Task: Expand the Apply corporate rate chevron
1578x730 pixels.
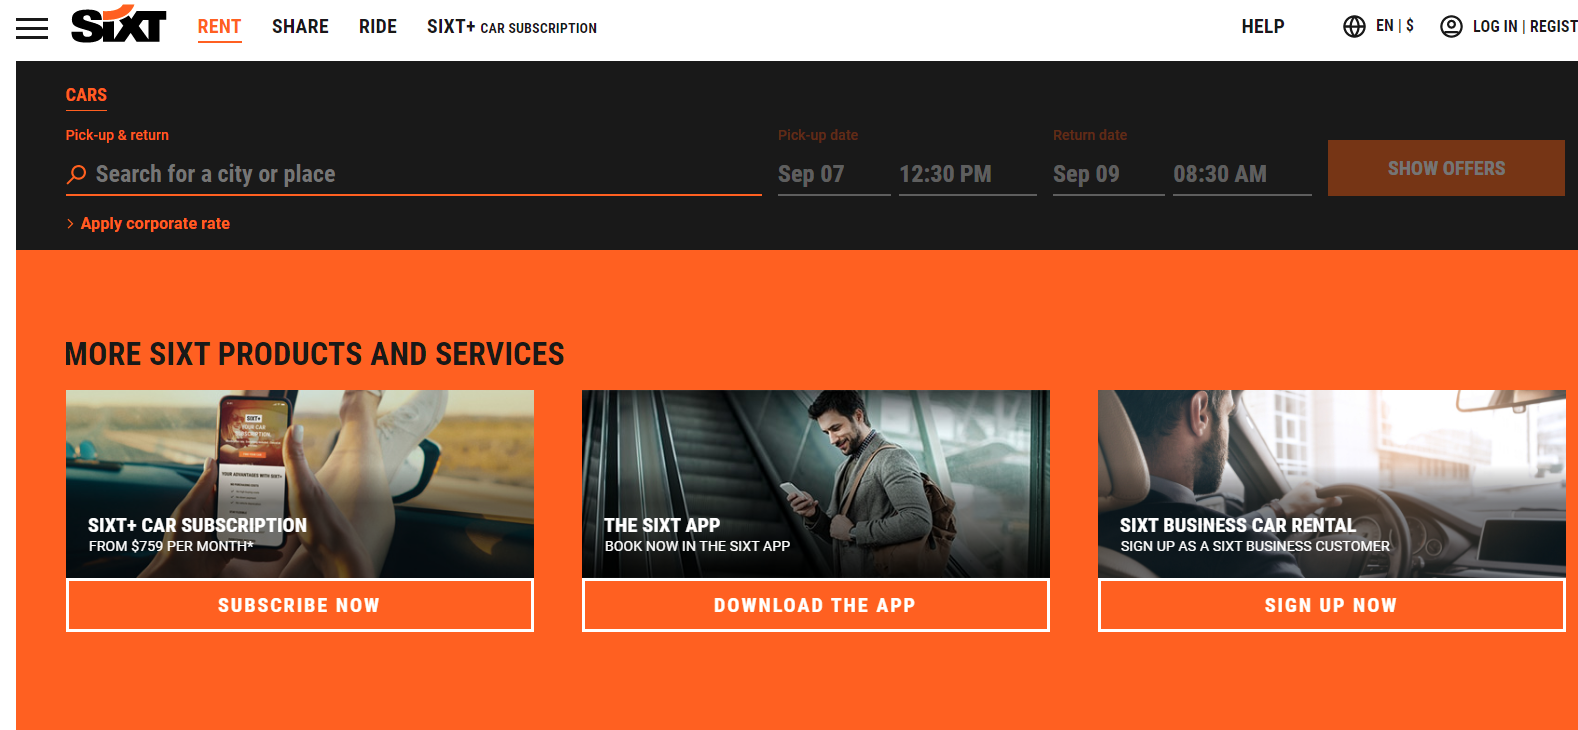Action: 70,224
